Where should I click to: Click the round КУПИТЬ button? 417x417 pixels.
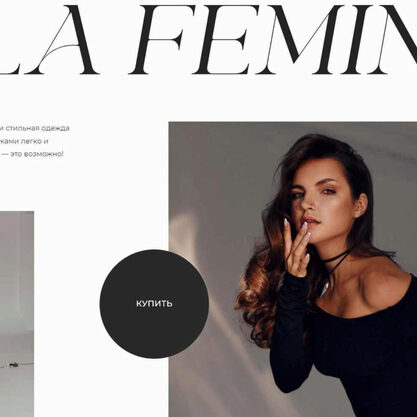154,304
